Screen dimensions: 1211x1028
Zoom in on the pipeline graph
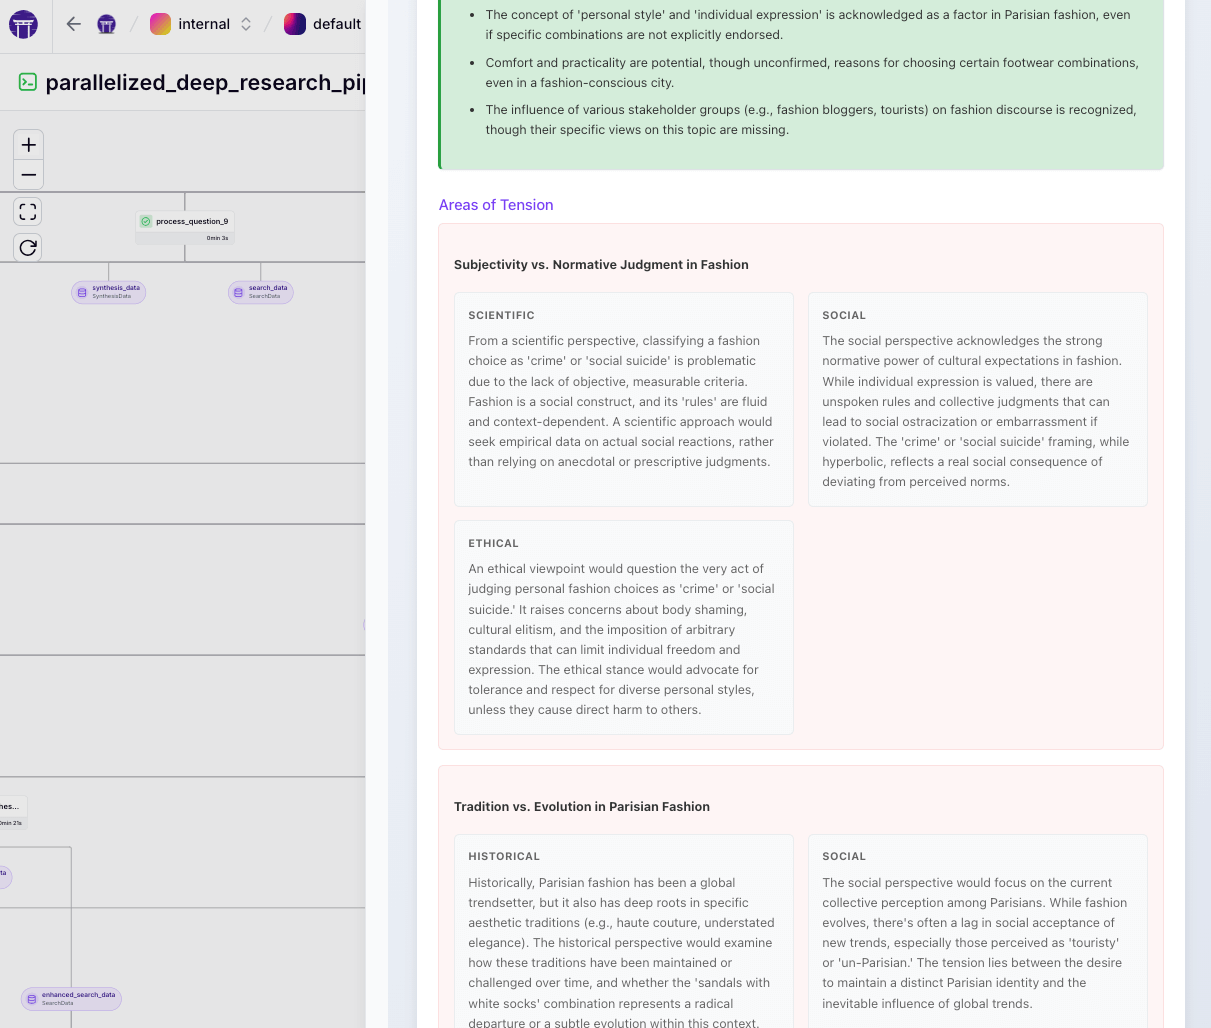click(28, 145)
